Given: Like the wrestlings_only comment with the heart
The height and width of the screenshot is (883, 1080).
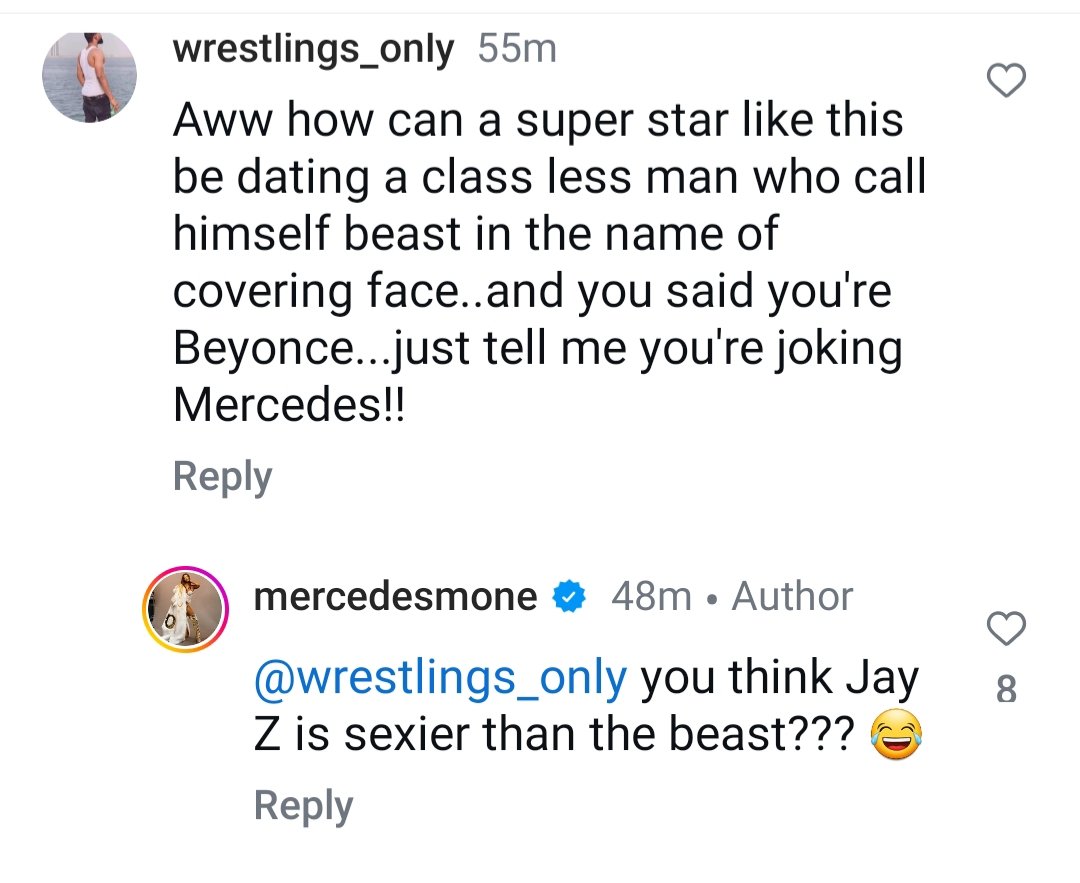Looking at the screenshot, I should click(1006, 81).
